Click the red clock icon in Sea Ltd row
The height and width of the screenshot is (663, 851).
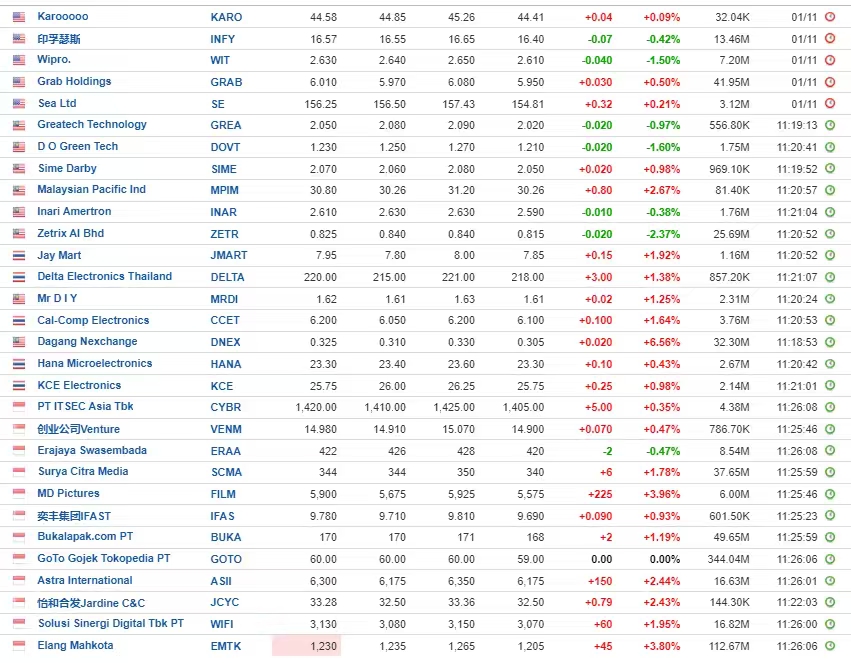(829, 104)
